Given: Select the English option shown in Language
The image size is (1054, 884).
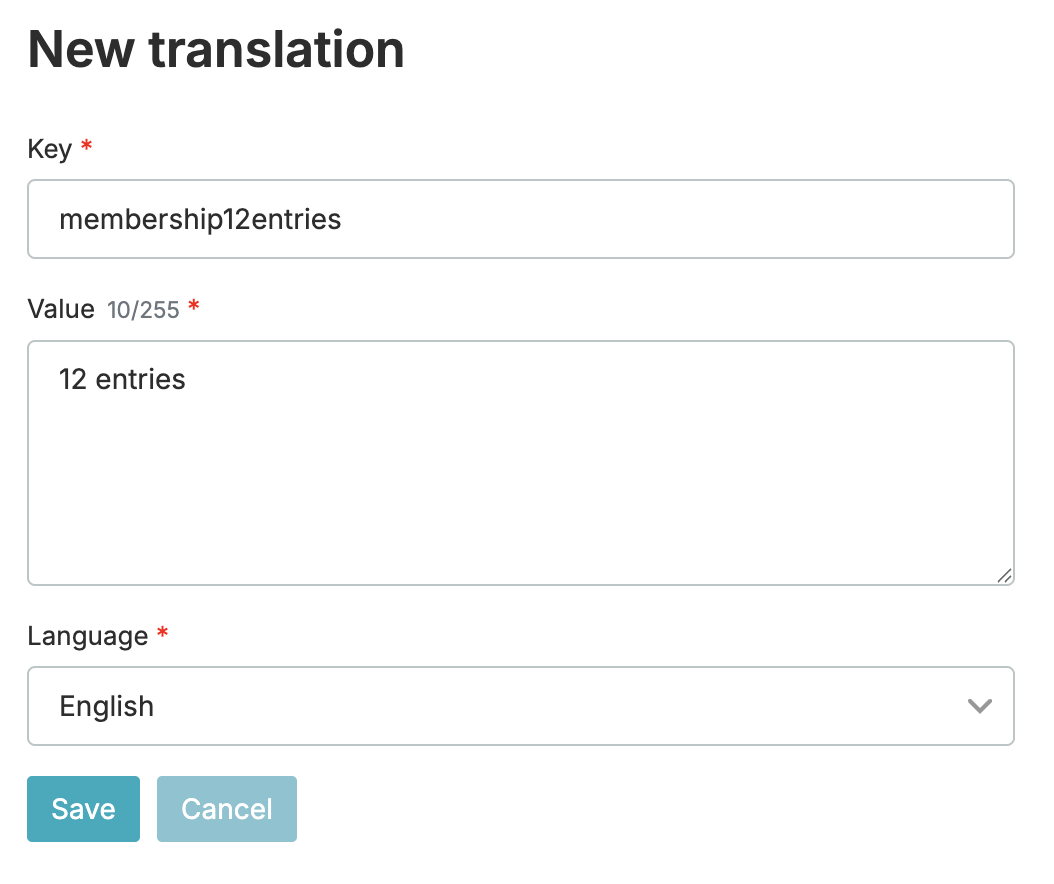Looking at the screenshot, I should (x=107, y=706).
